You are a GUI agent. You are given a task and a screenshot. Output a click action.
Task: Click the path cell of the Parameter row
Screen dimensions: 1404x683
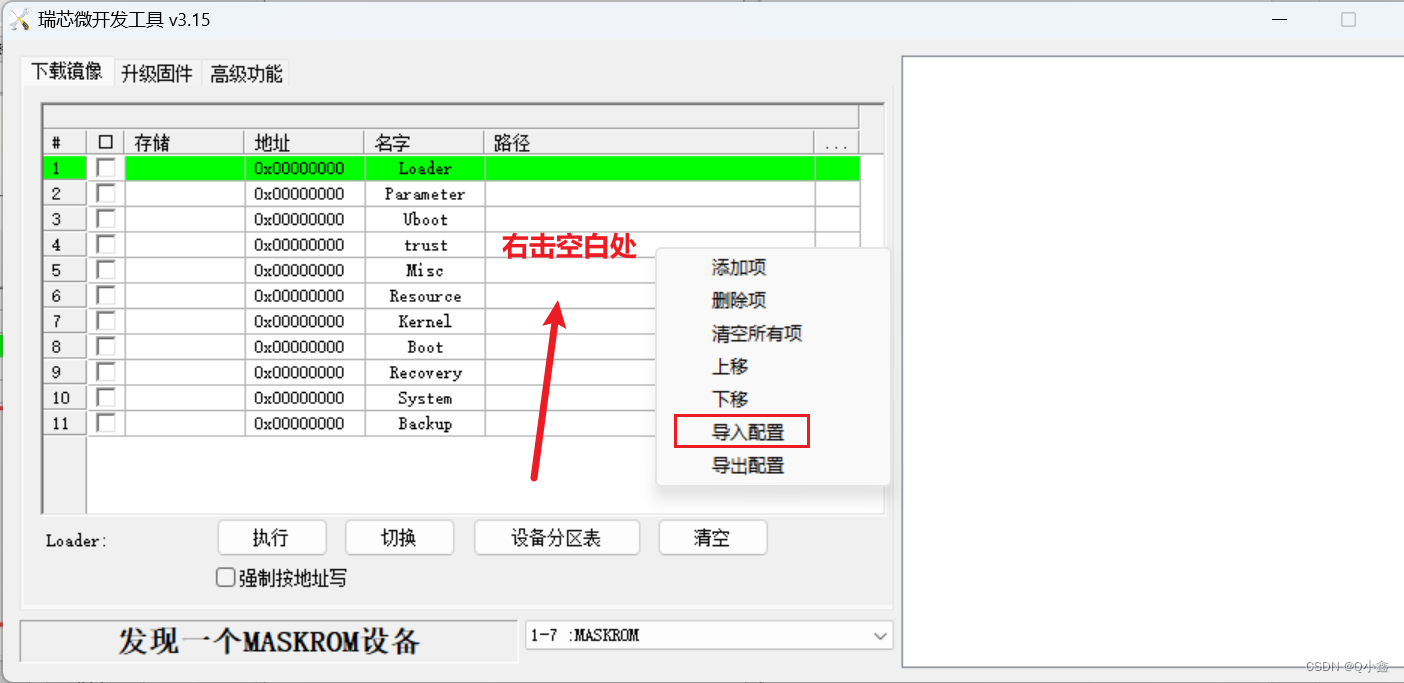650,193
